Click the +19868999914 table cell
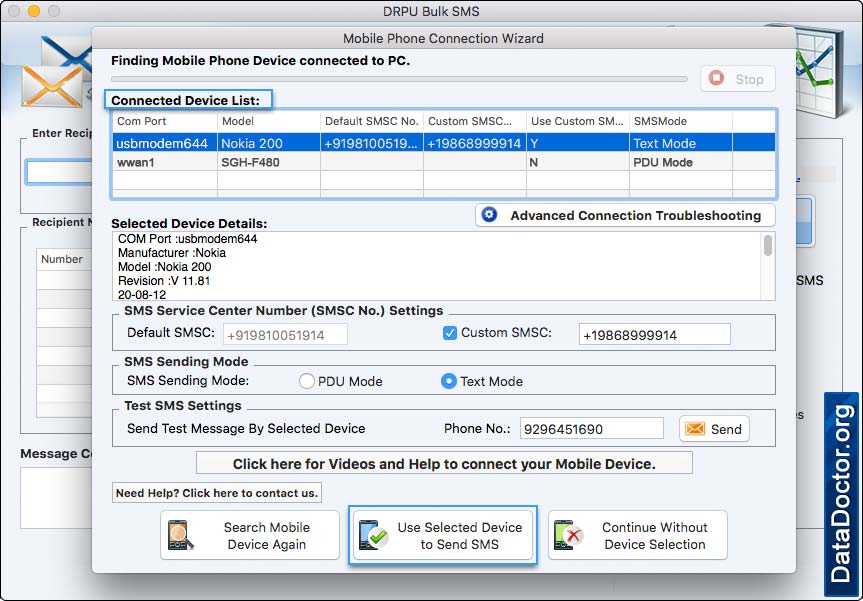This screenshot has height=601, width=863. [x=474, y=143]
